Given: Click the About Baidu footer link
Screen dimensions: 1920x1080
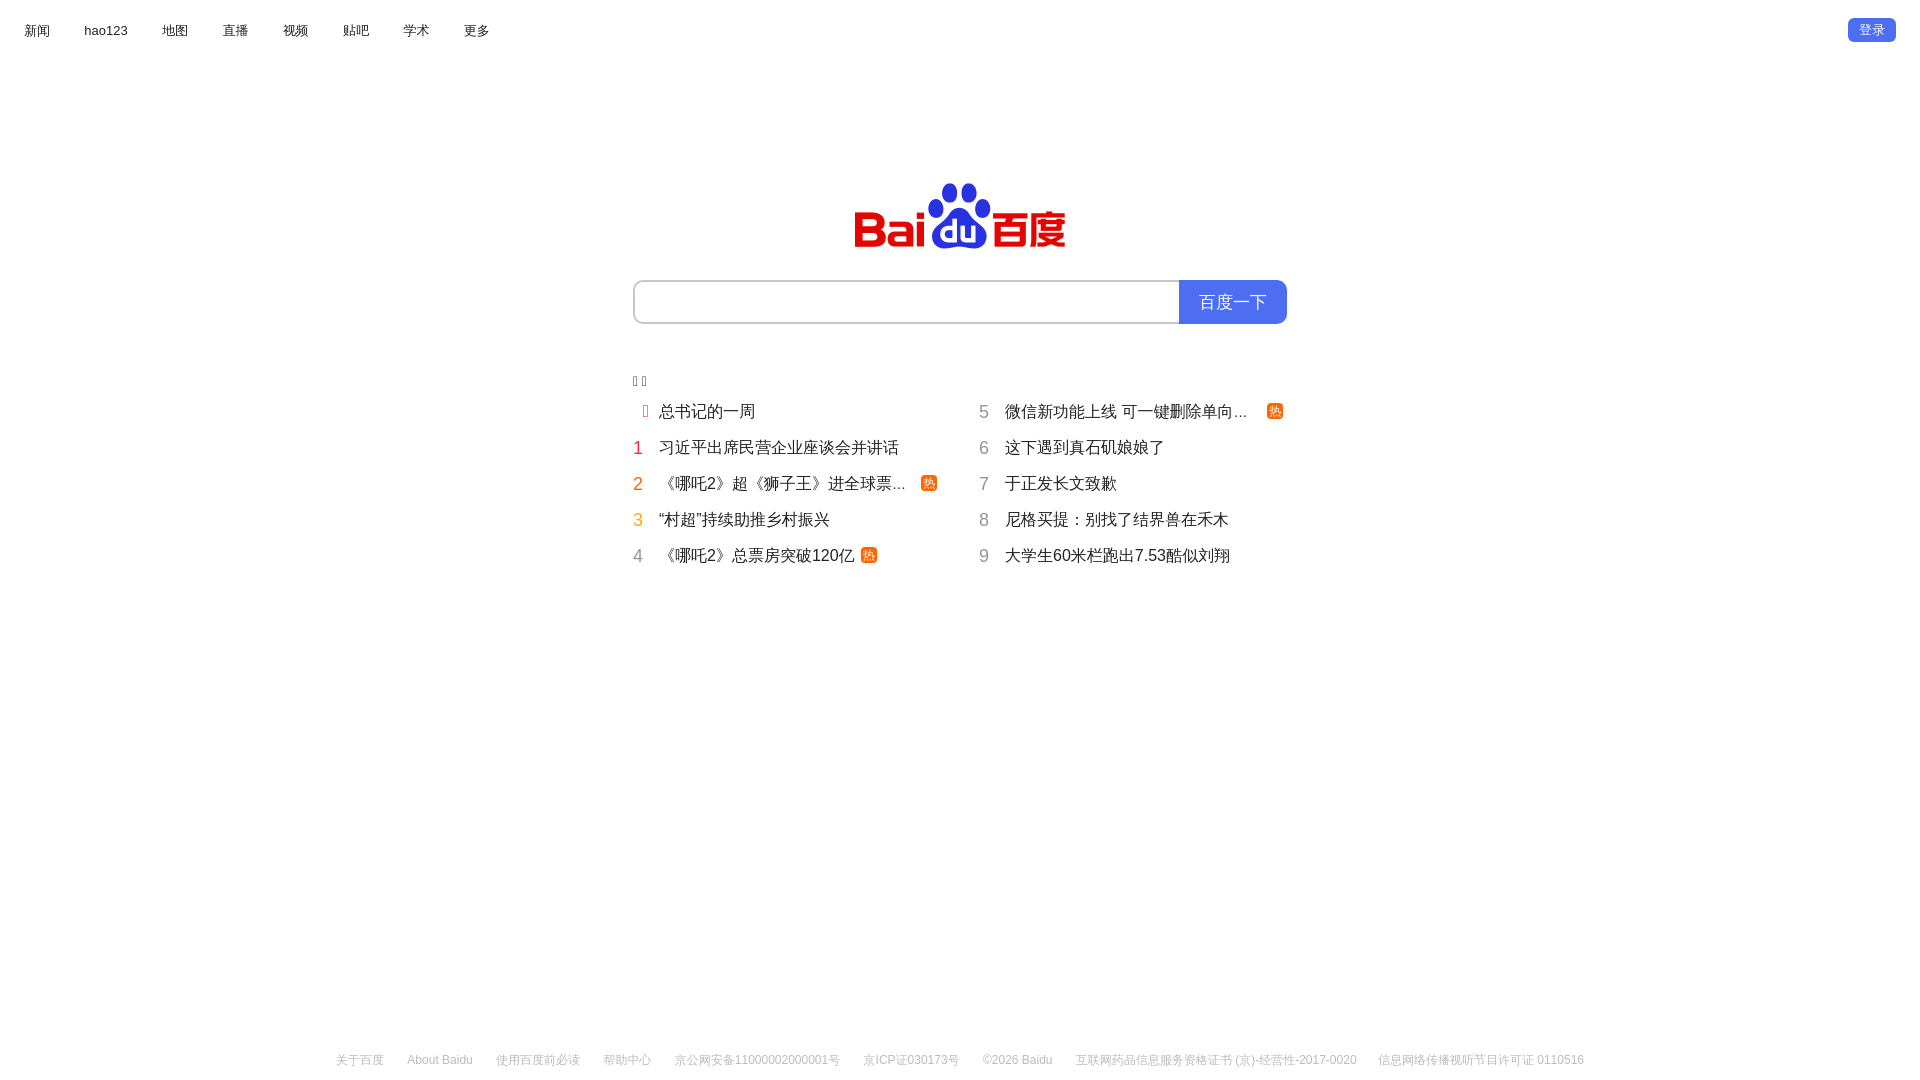Looking at the screenshot, I should click(440, 1060).
